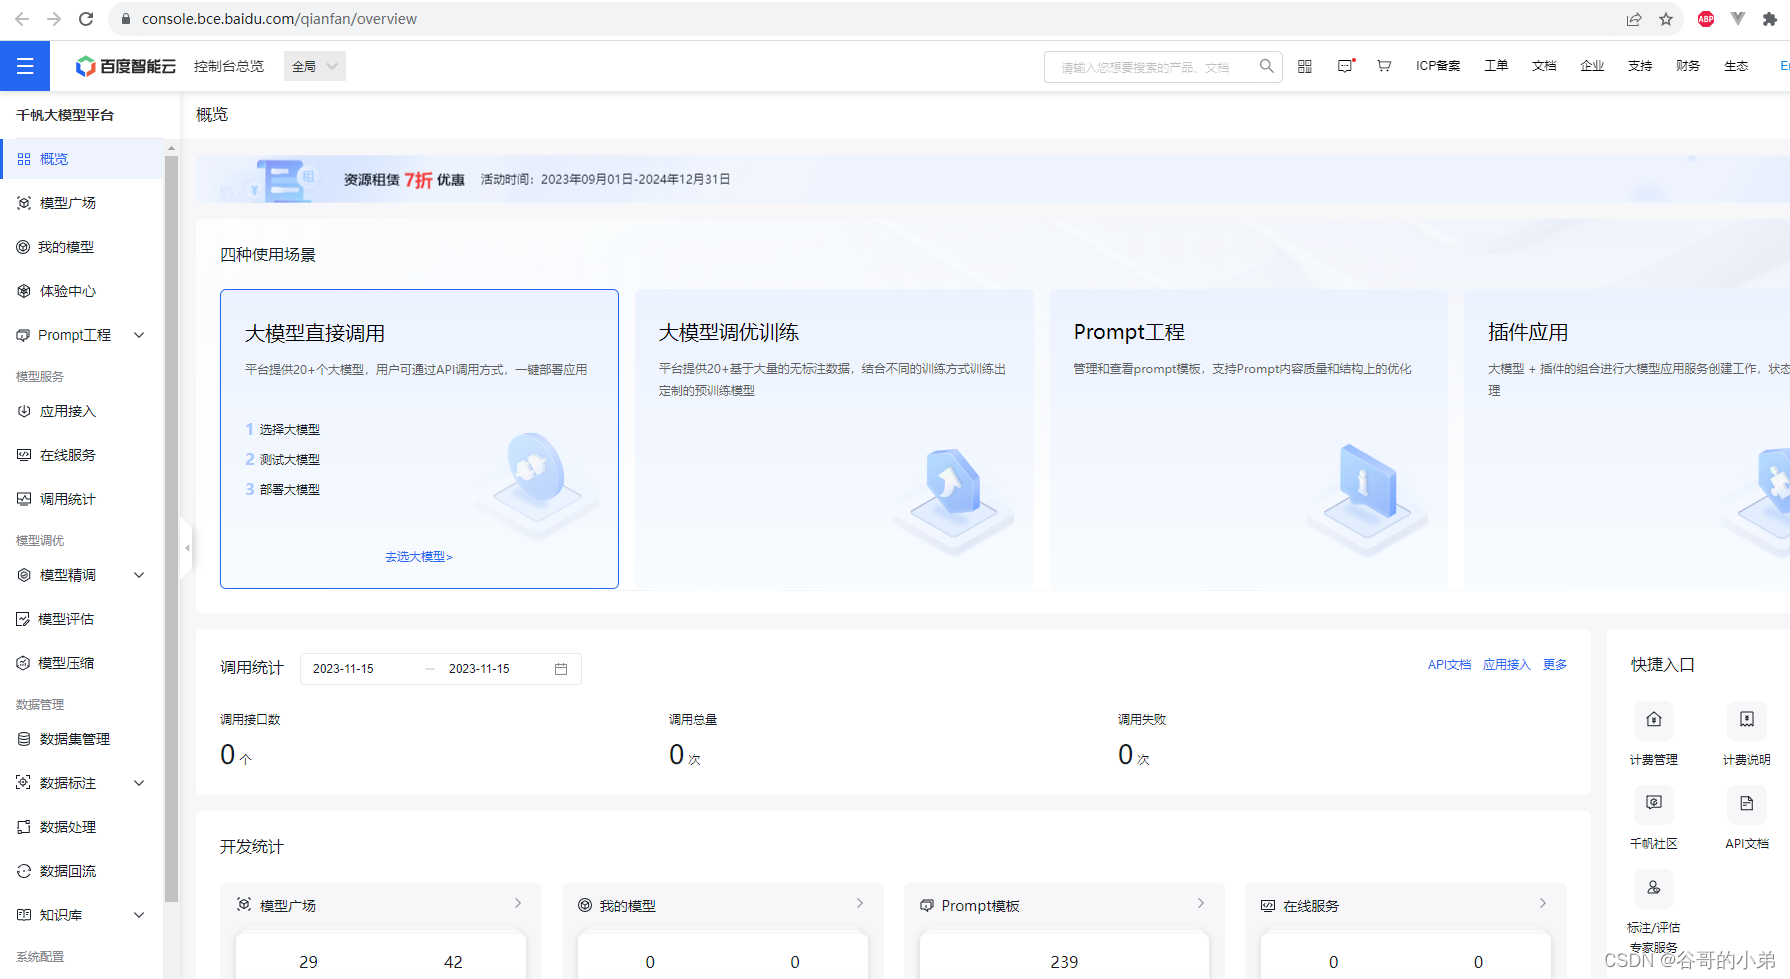Open 模型广场 stats card arrow
The height and width of the screenshot is (979, 1790).
[x=518, y=903]
